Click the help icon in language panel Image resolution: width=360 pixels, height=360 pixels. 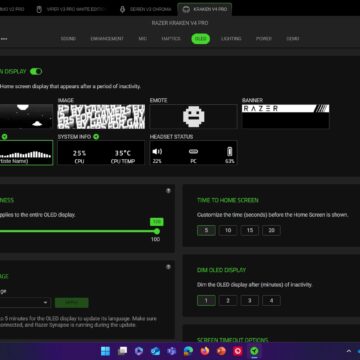point(168,267)
